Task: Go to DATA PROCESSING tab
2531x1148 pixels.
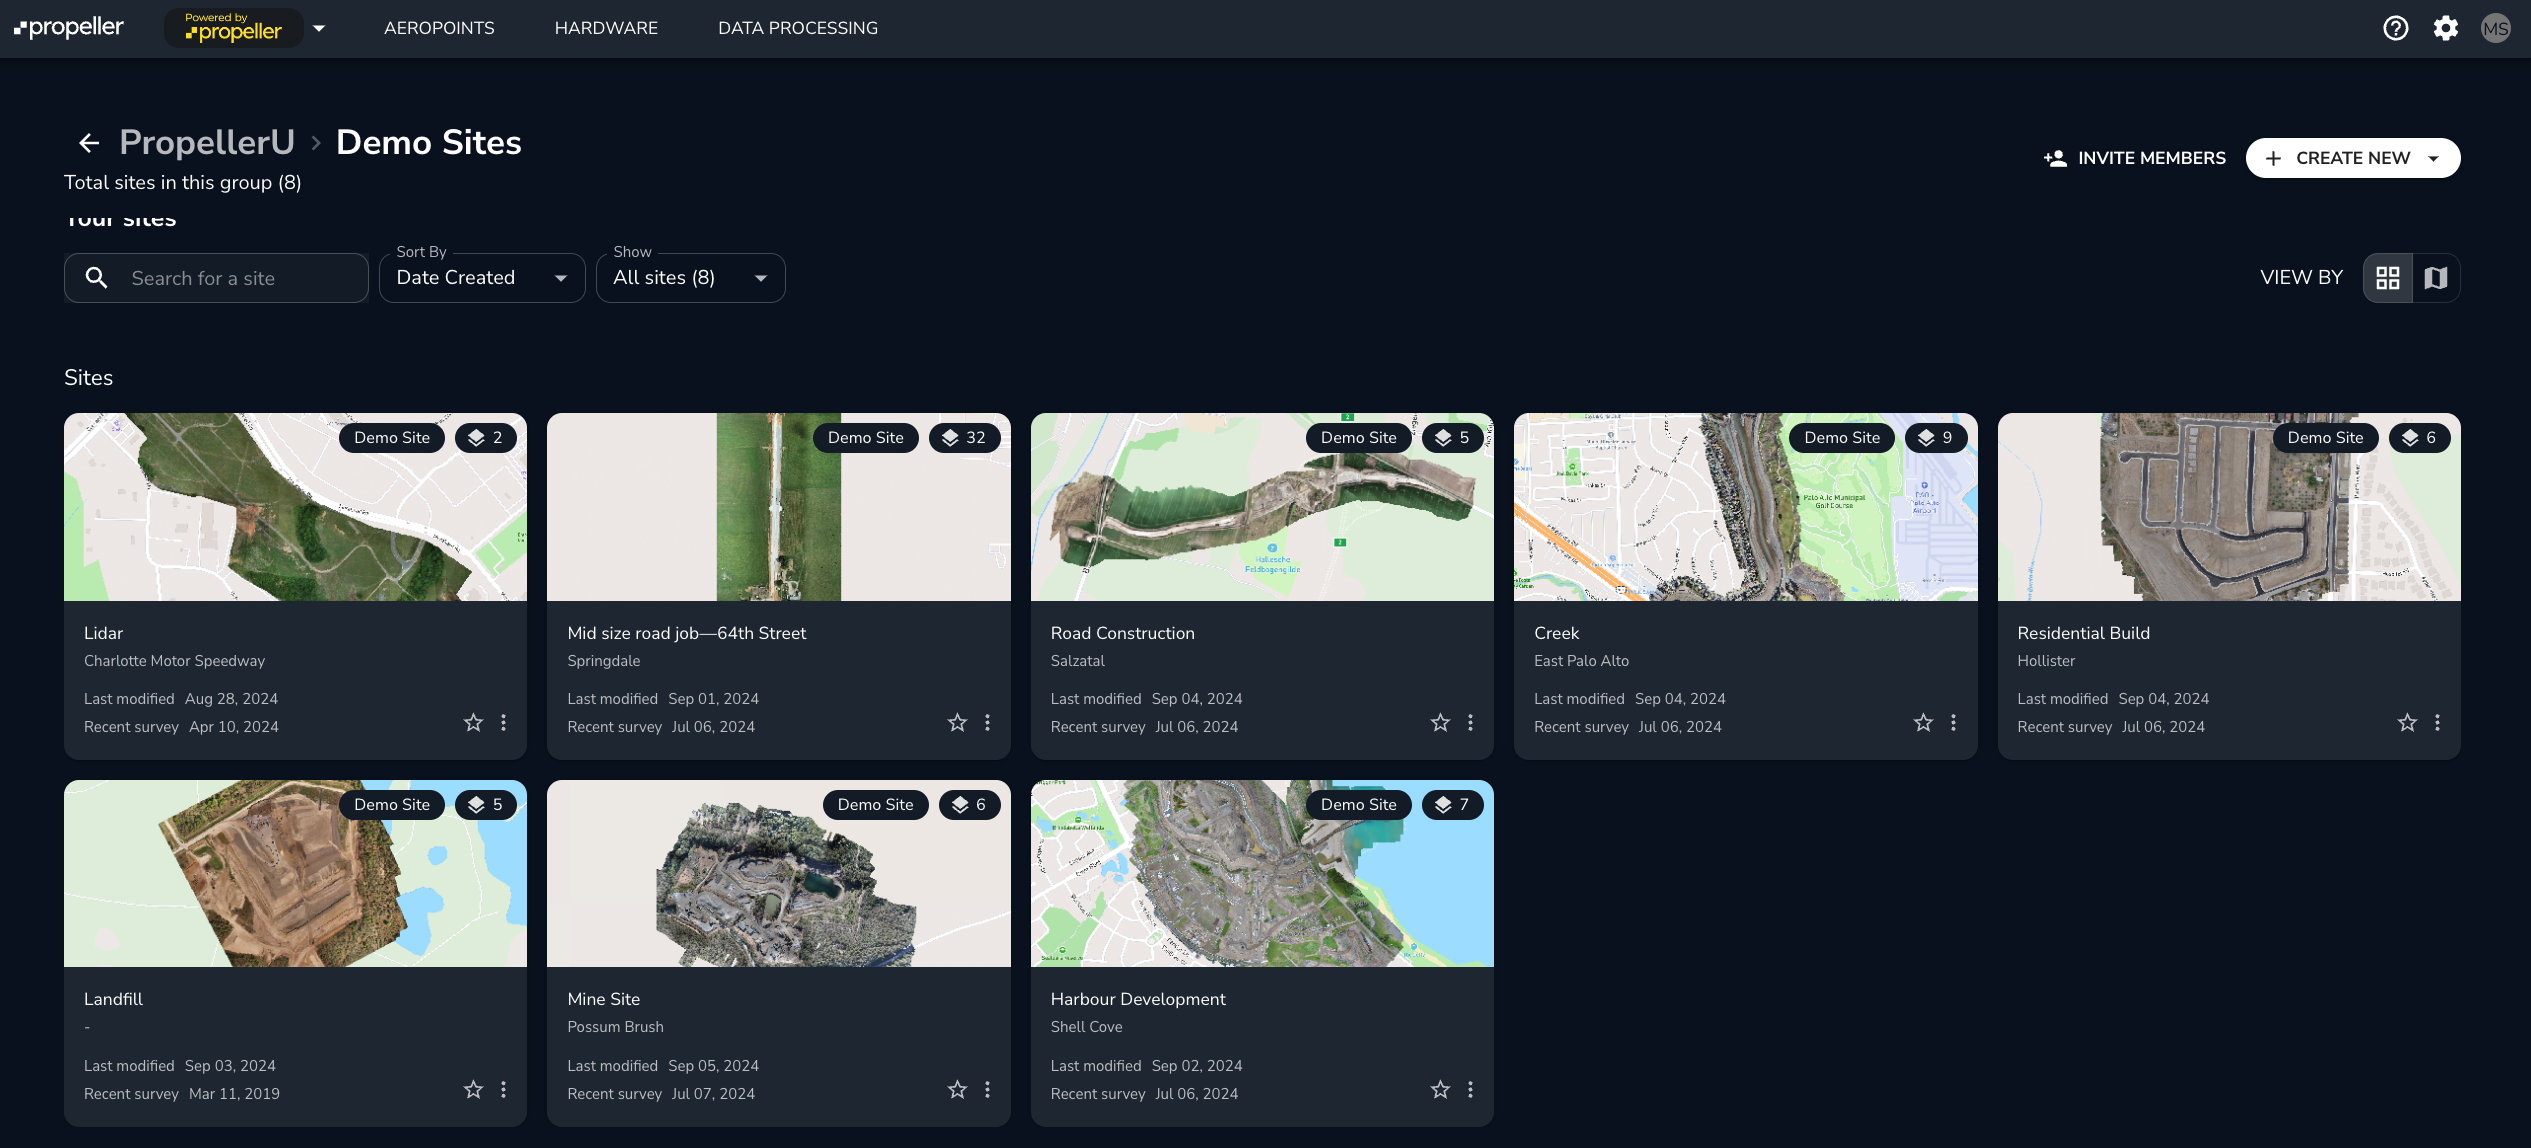Action: pos(797,28)
